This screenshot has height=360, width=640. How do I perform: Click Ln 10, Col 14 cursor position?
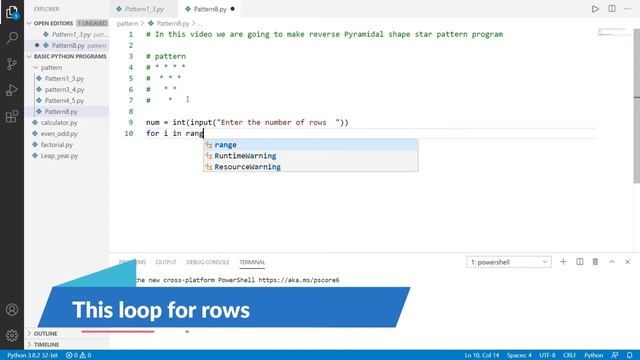pos(482,355)
